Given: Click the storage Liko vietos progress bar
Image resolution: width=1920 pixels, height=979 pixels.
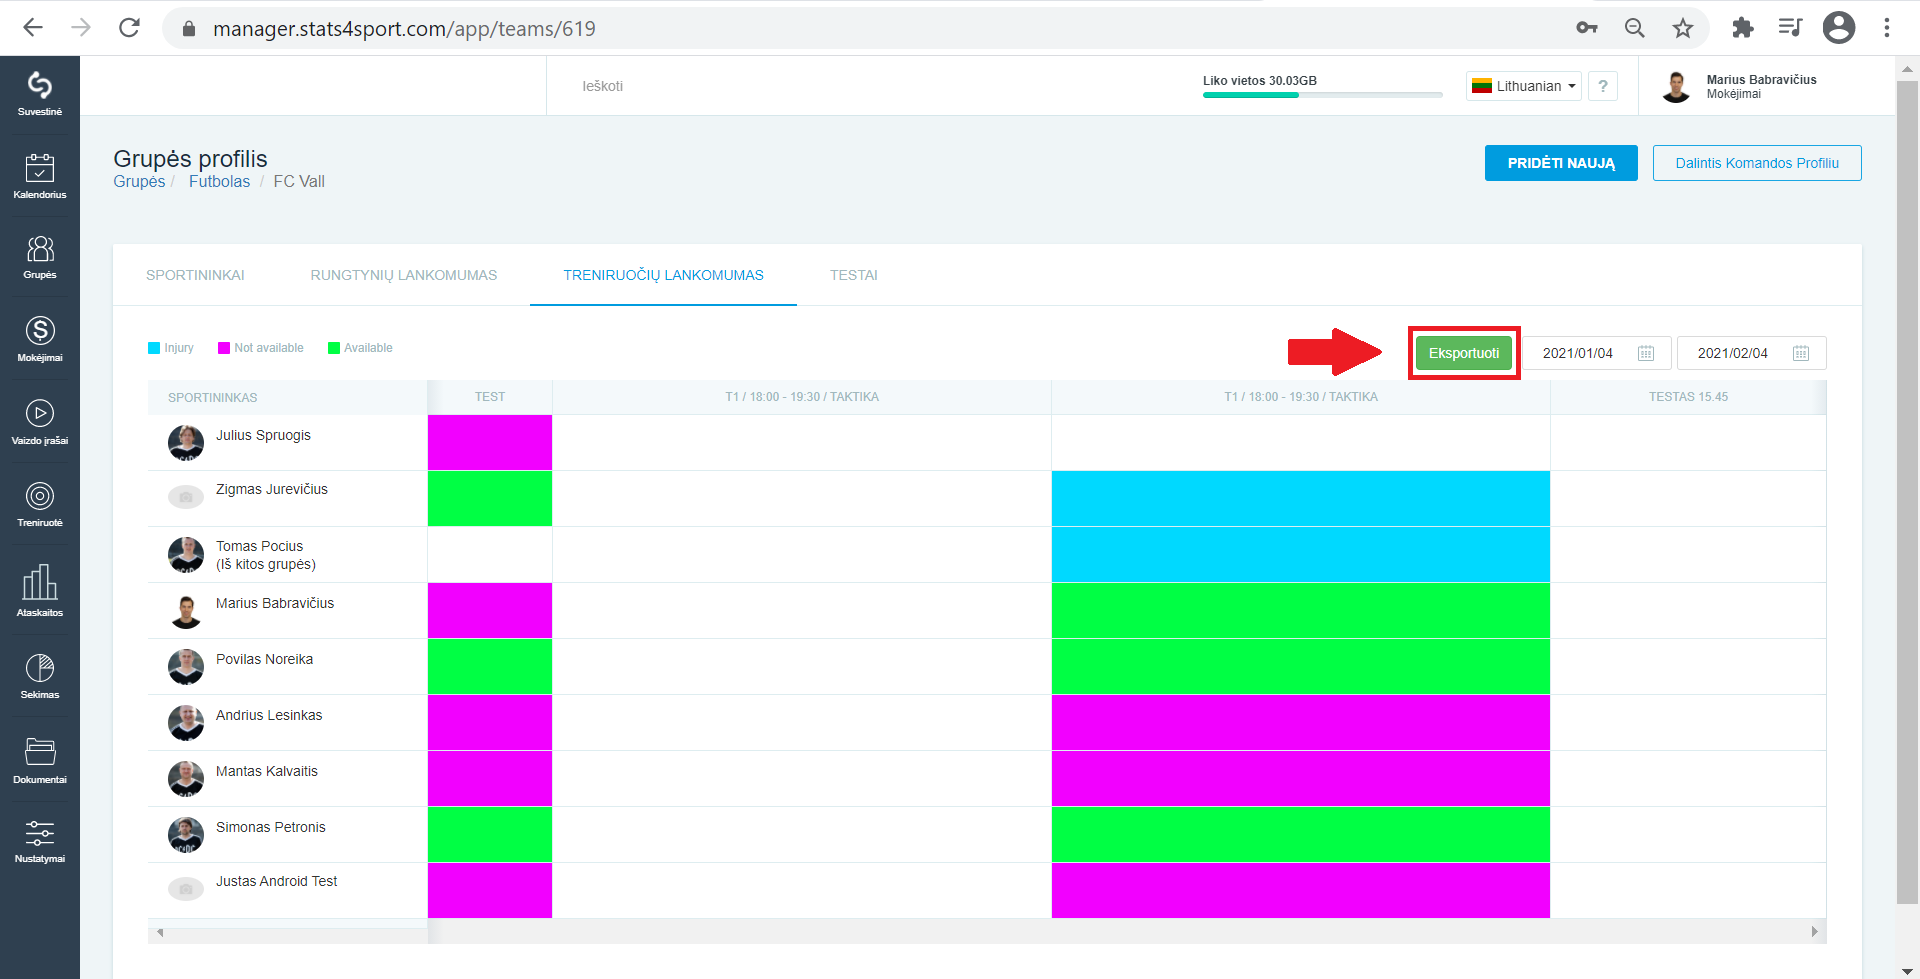Looking at the screenshot, I should (1323, 95).
